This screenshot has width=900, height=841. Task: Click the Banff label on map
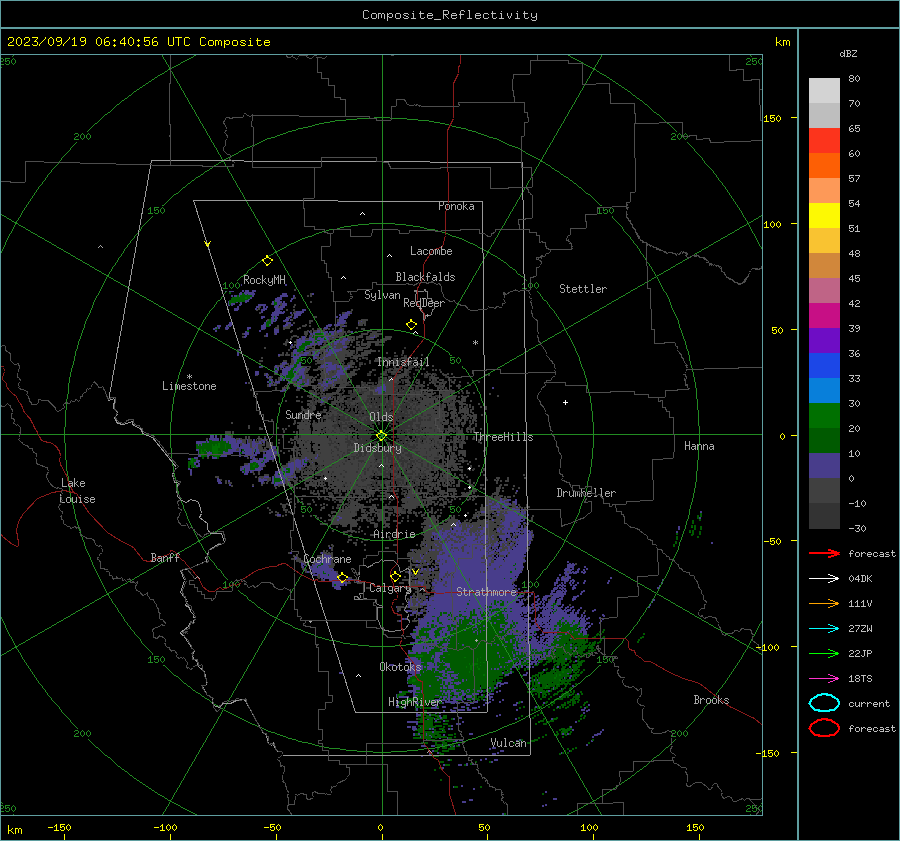click(165, 557)
